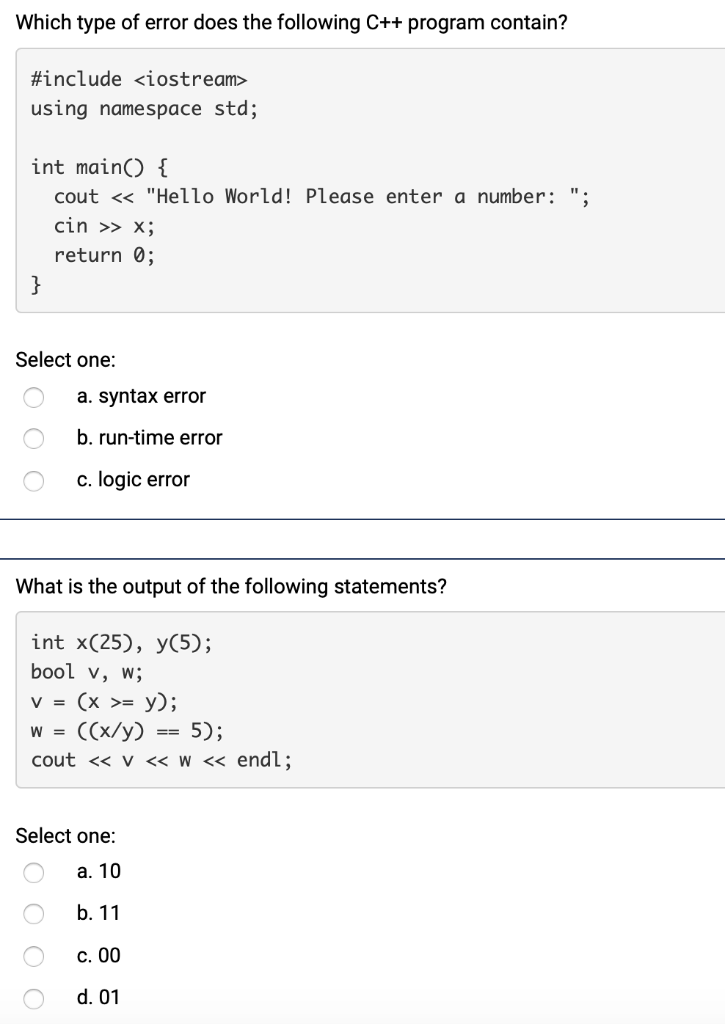Click the 'What is the output' question text
The image size is (725, 1024).
pos(231,586)
